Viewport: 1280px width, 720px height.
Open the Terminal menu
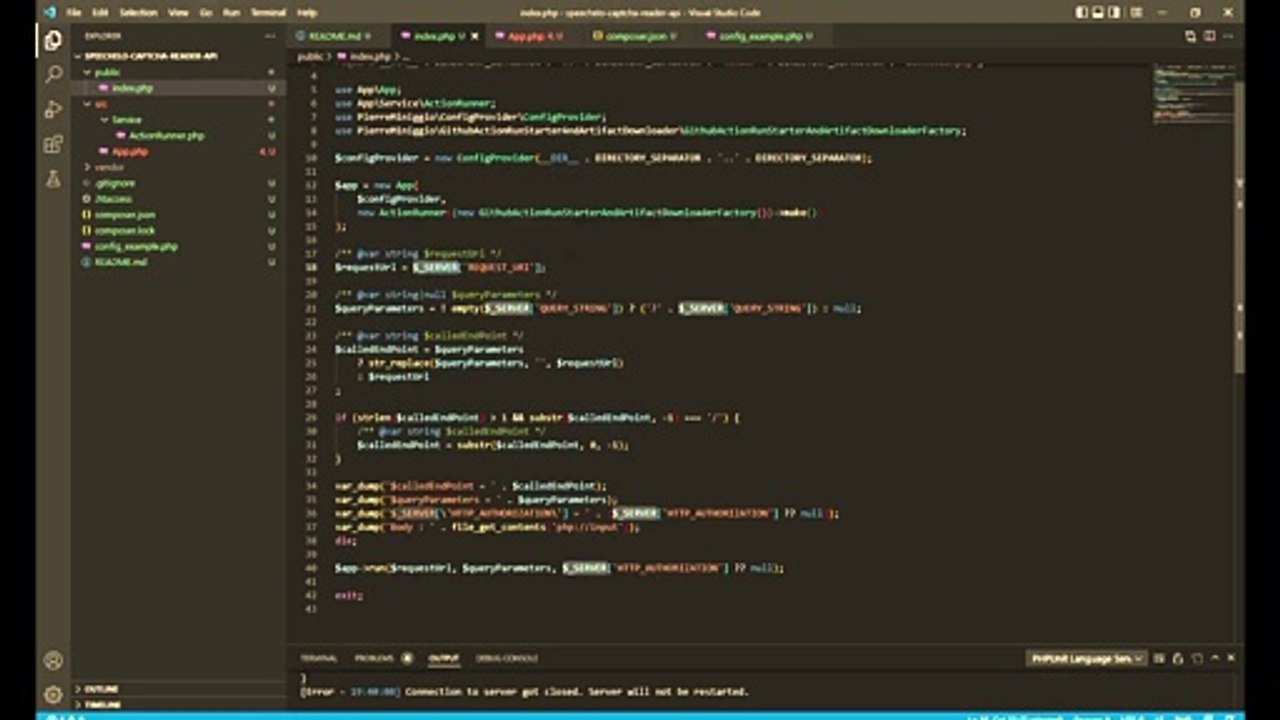pos(268,13)
